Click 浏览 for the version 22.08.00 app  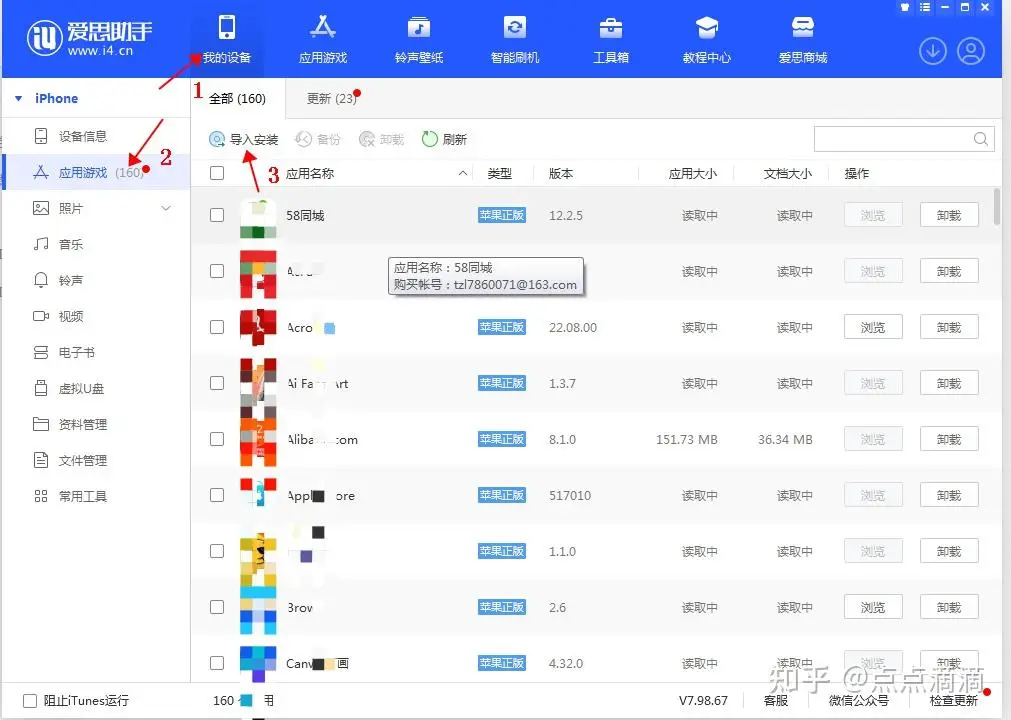click(x=873, y=327)
